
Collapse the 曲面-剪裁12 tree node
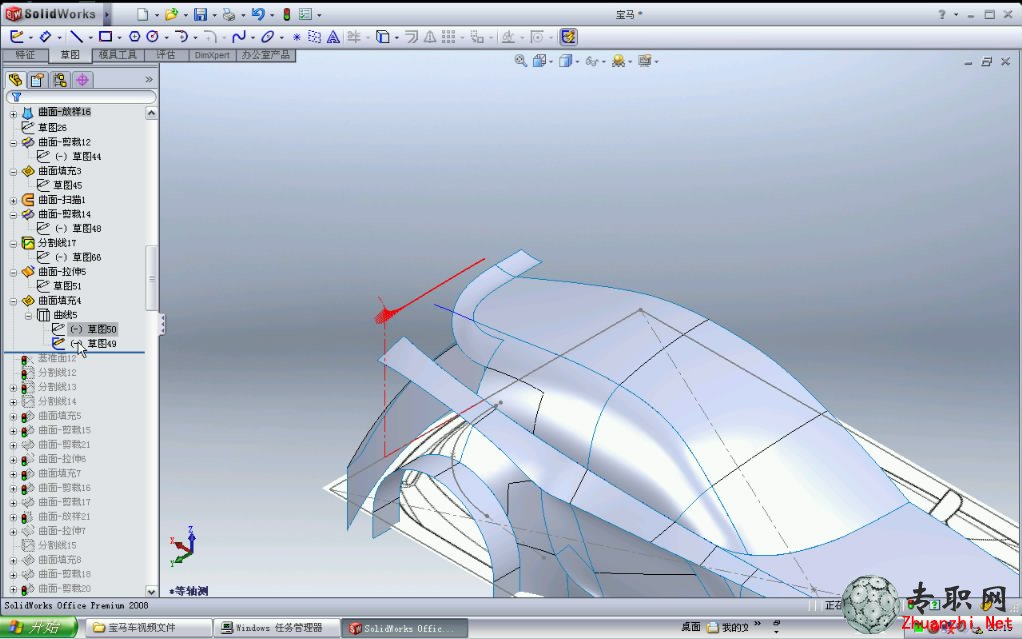click(x=14, y=143)
